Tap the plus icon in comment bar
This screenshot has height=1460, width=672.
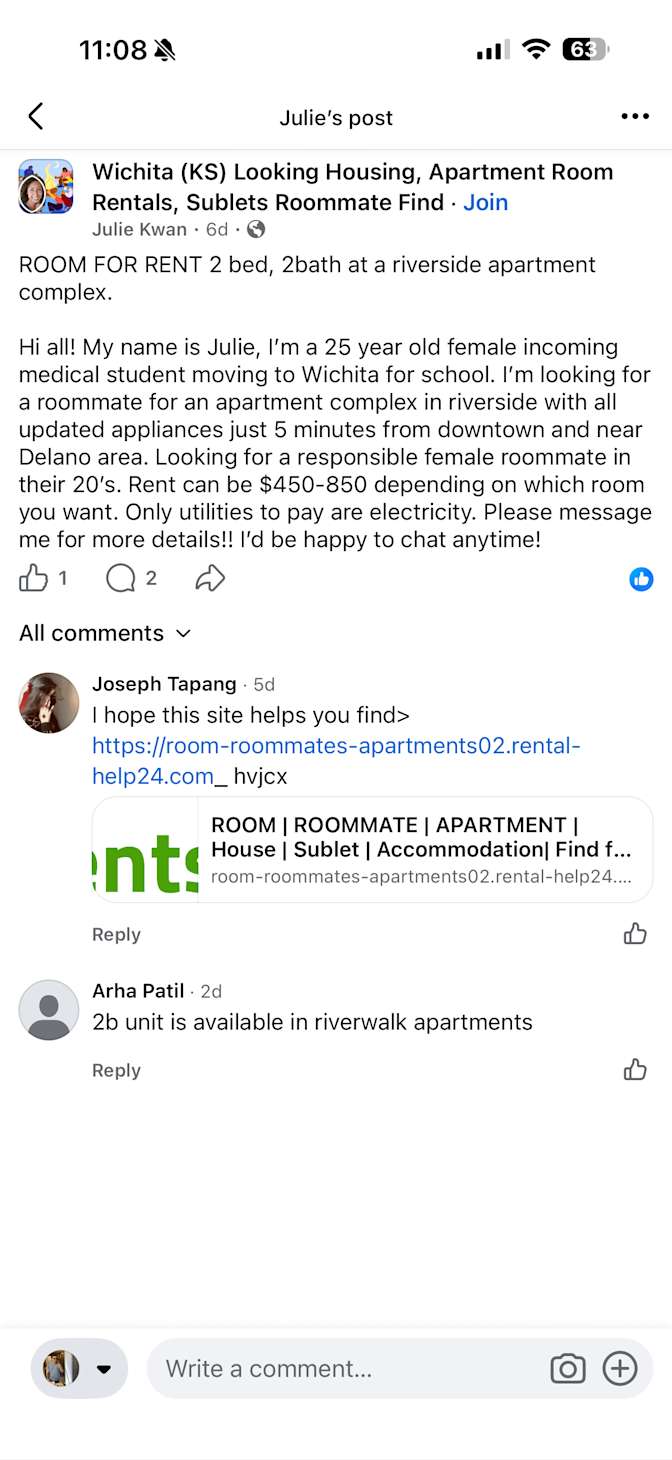[620, 1369]
